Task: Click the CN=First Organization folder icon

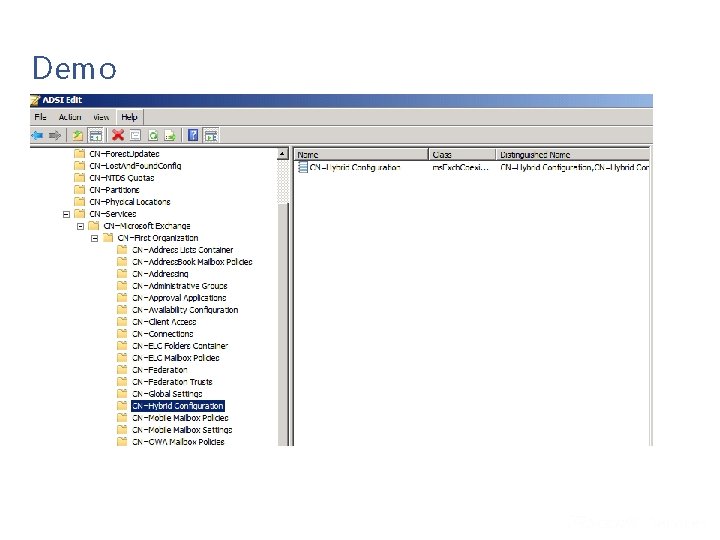Action: [108, 237]
